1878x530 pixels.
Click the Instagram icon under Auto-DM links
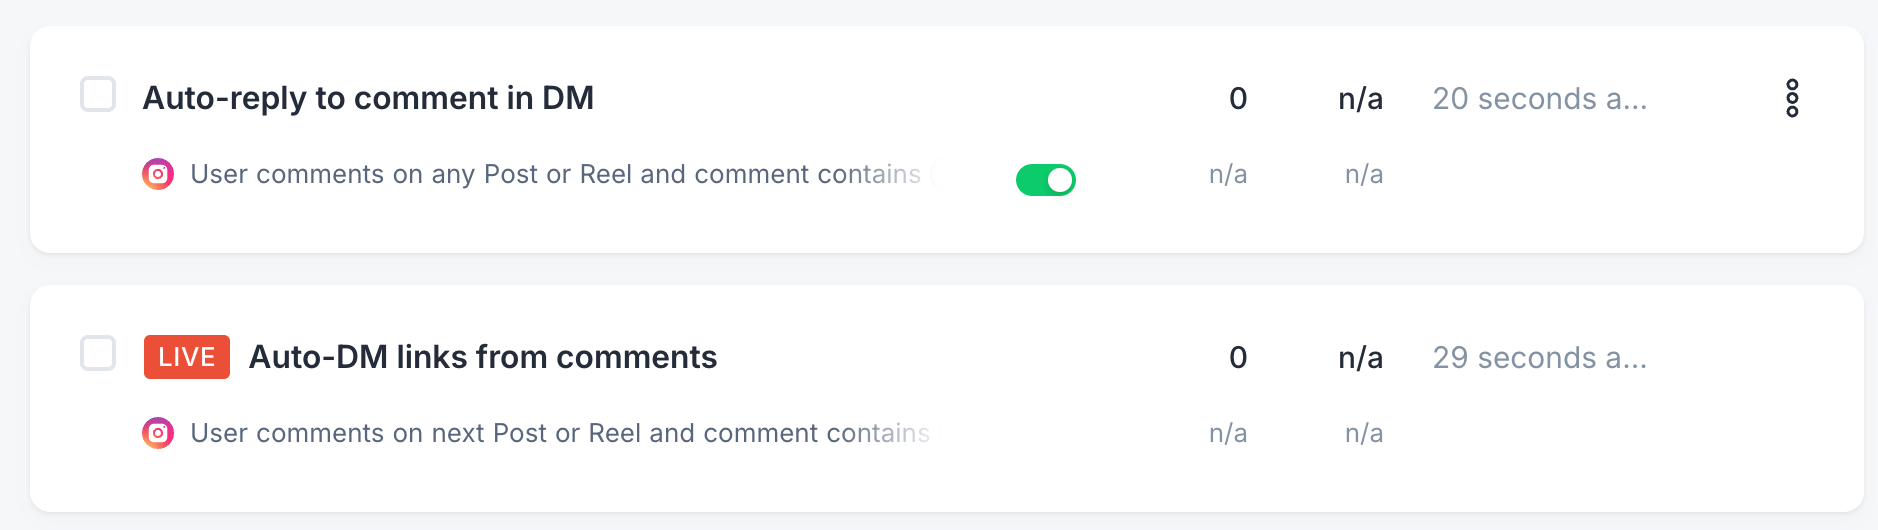pyautogui.click(x=158, y=433)
